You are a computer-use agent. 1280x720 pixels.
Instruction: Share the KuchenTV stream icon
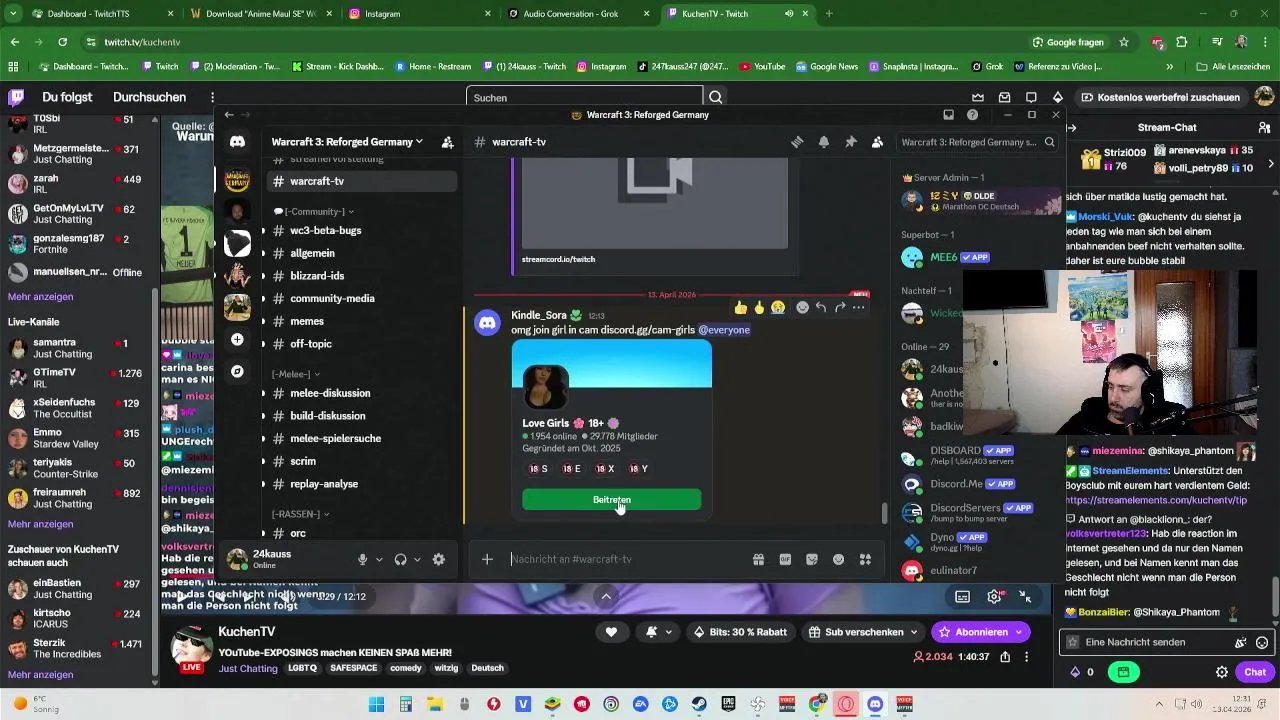(1005, 657)
